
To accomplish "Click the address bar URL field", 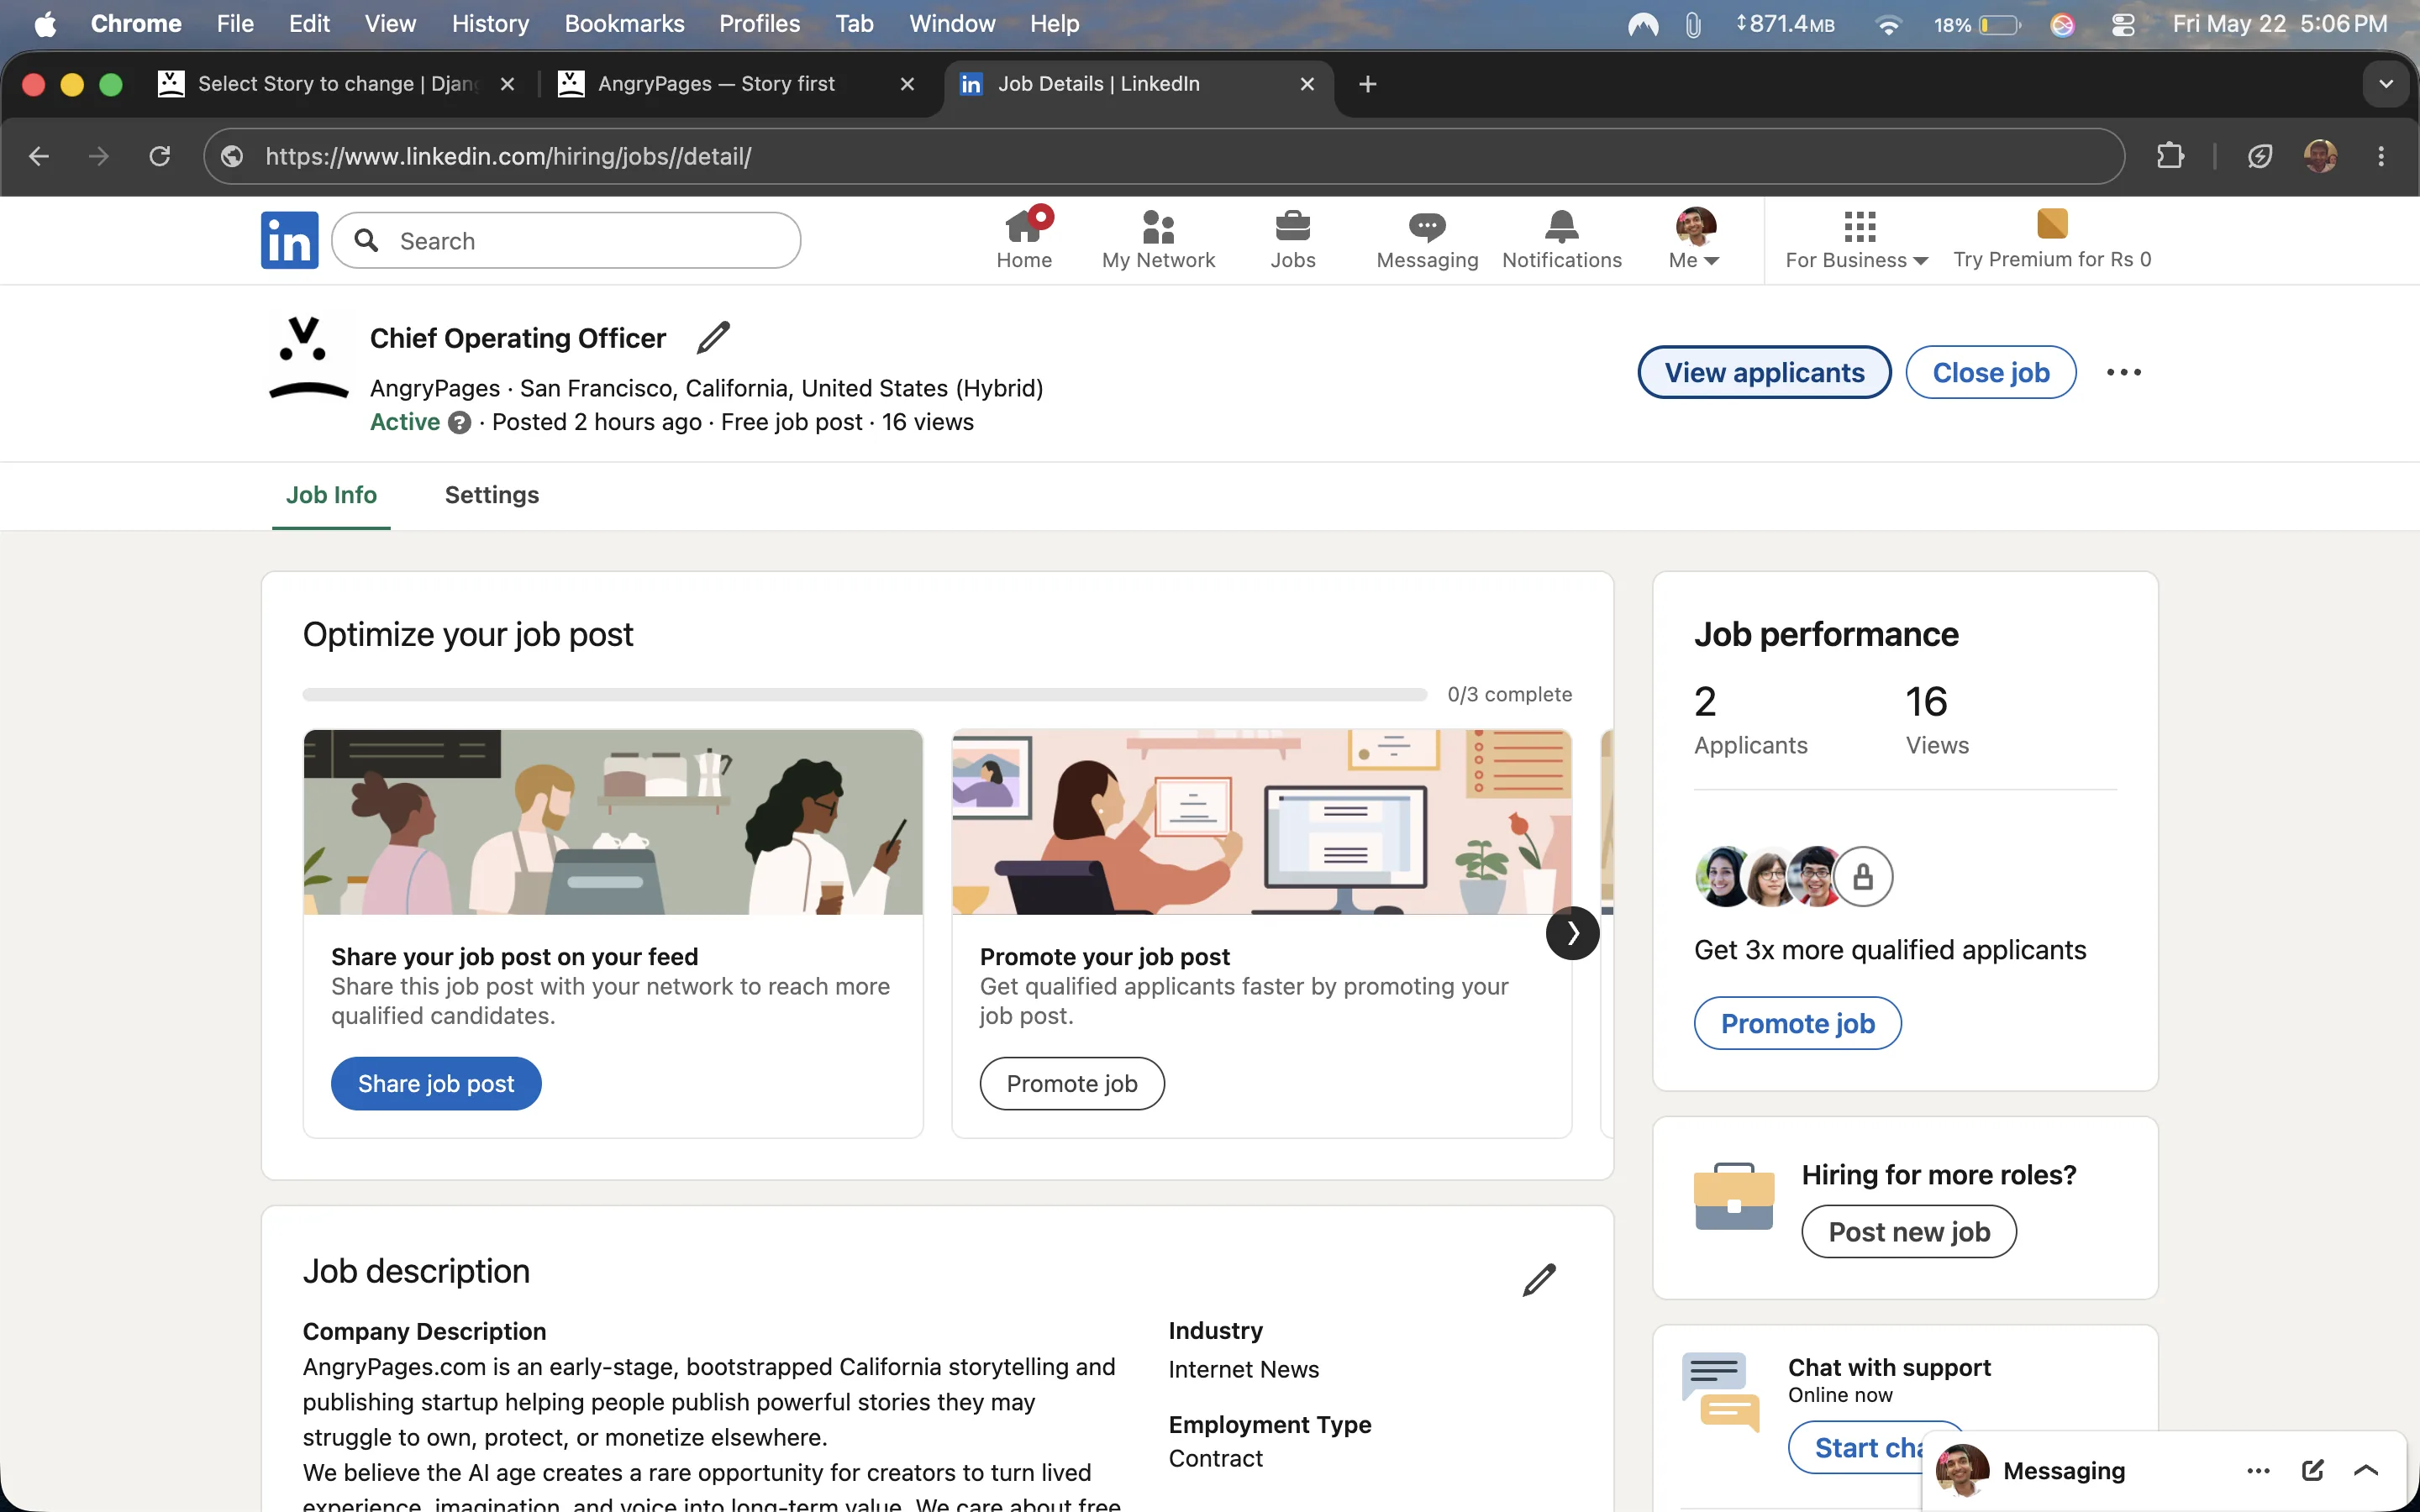I will point(1164,156).
